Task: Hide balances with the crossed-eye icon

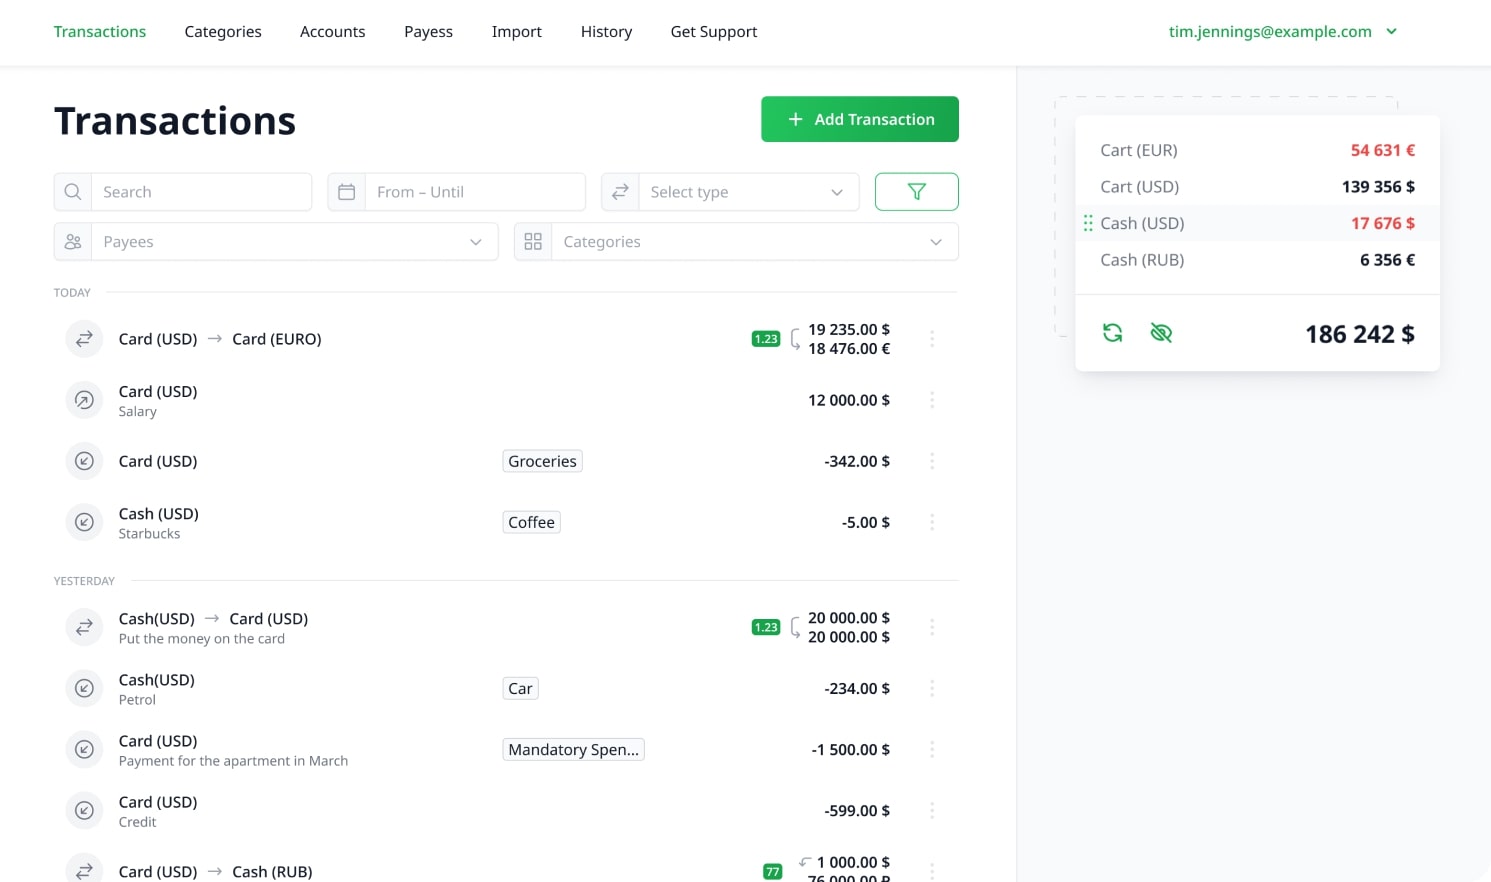Action: [x=1161, y=333]
